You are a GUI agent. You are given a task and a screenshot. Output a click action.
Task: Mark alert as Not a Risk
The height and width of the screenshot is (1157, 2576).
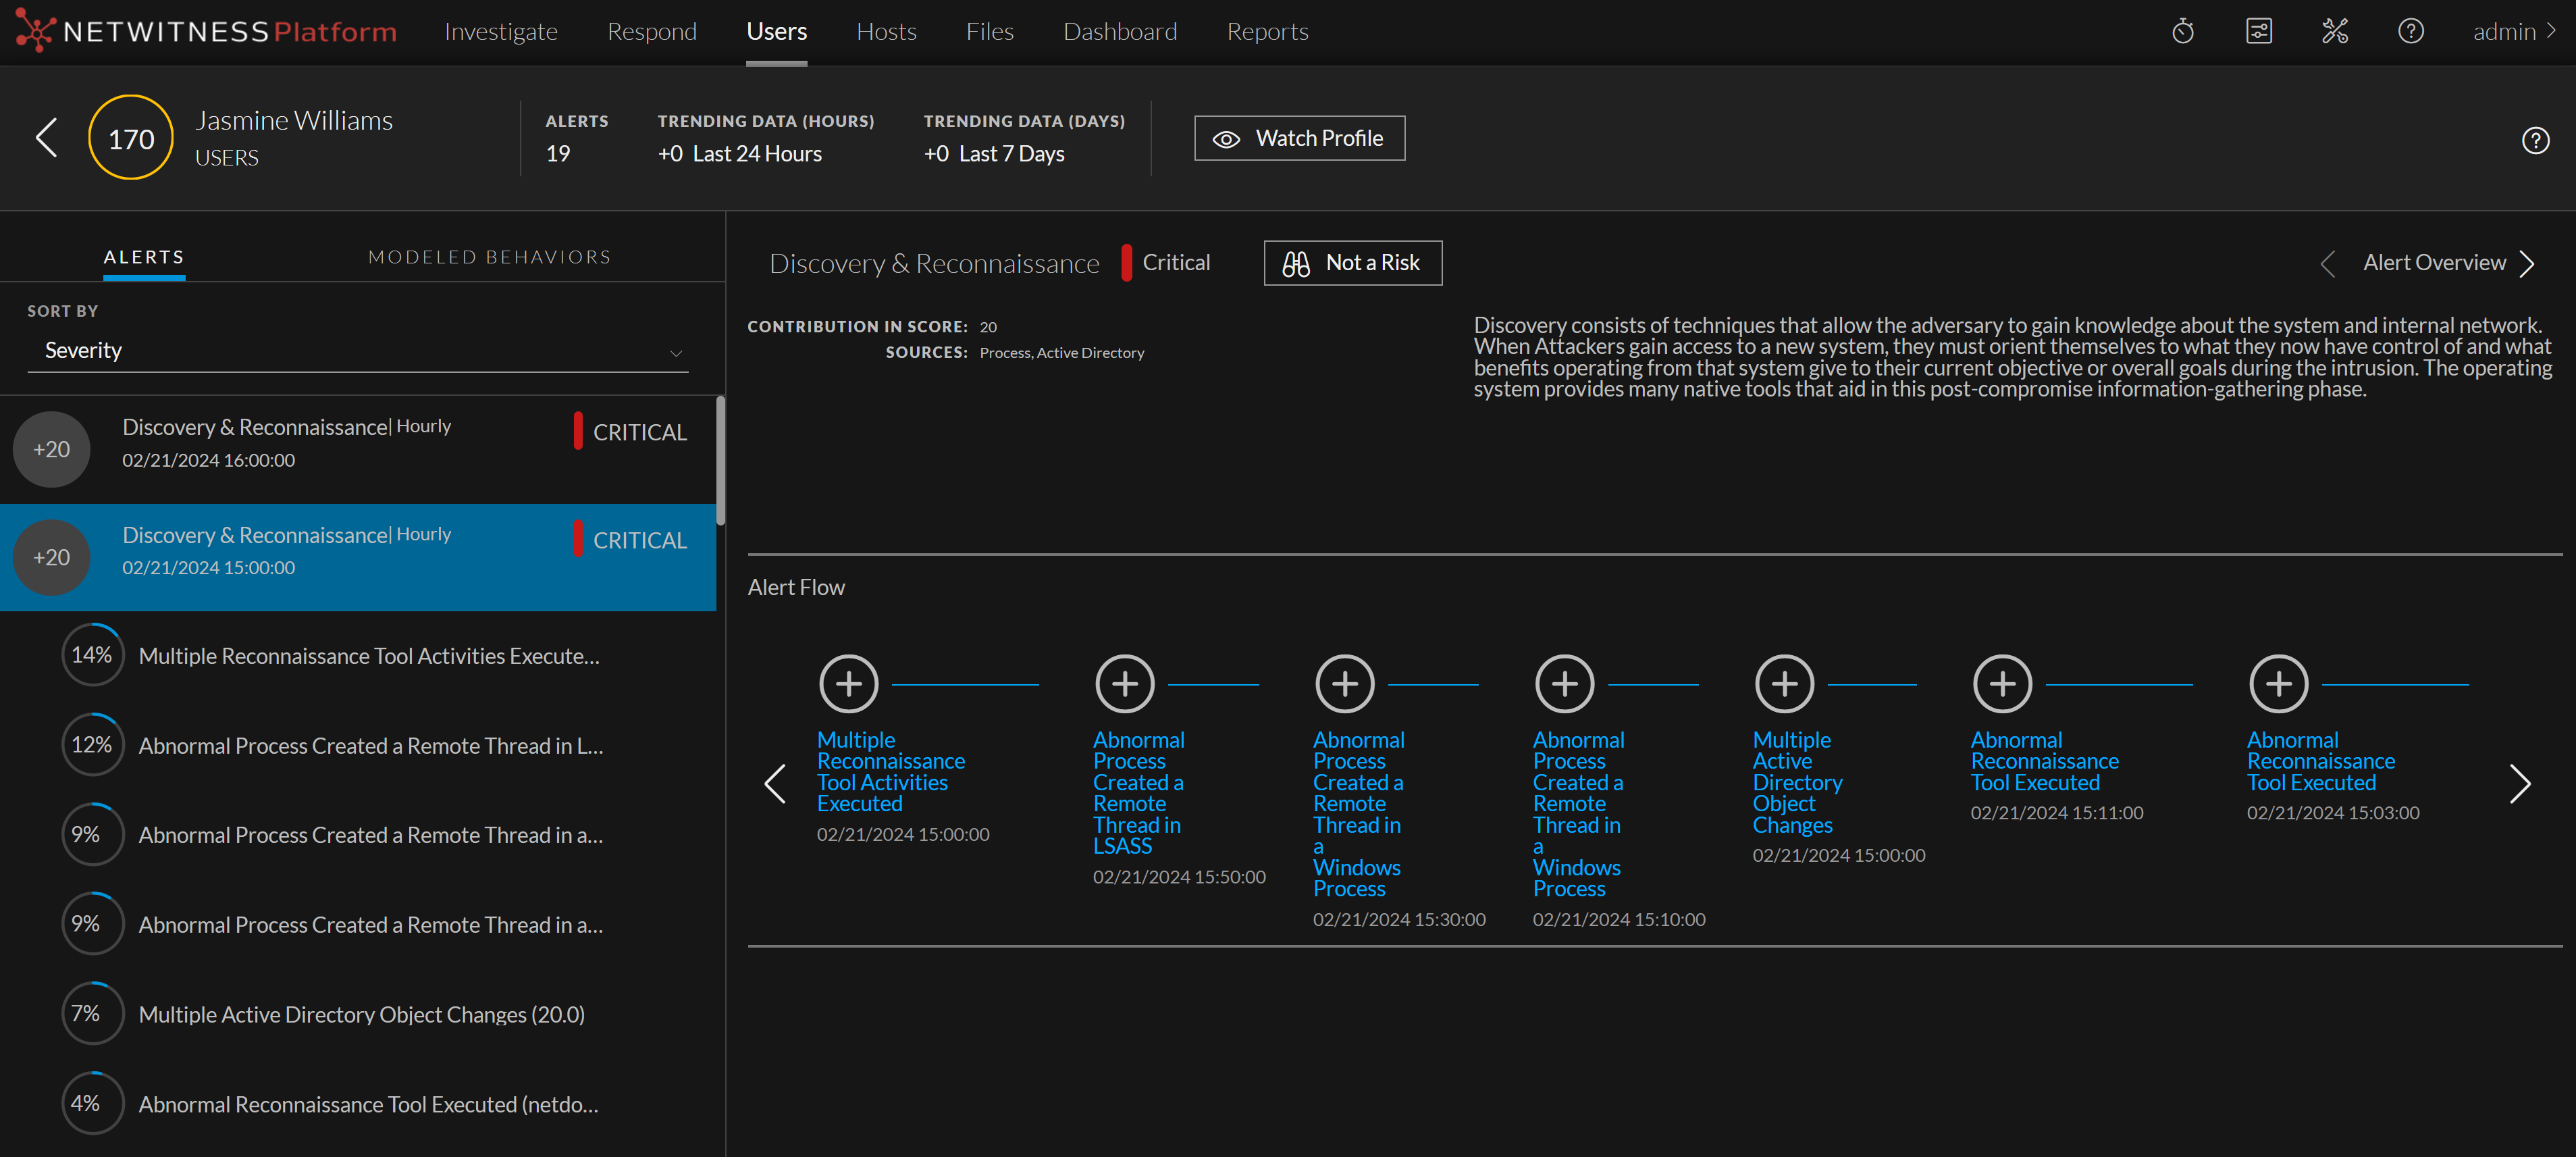[1352, 263]
